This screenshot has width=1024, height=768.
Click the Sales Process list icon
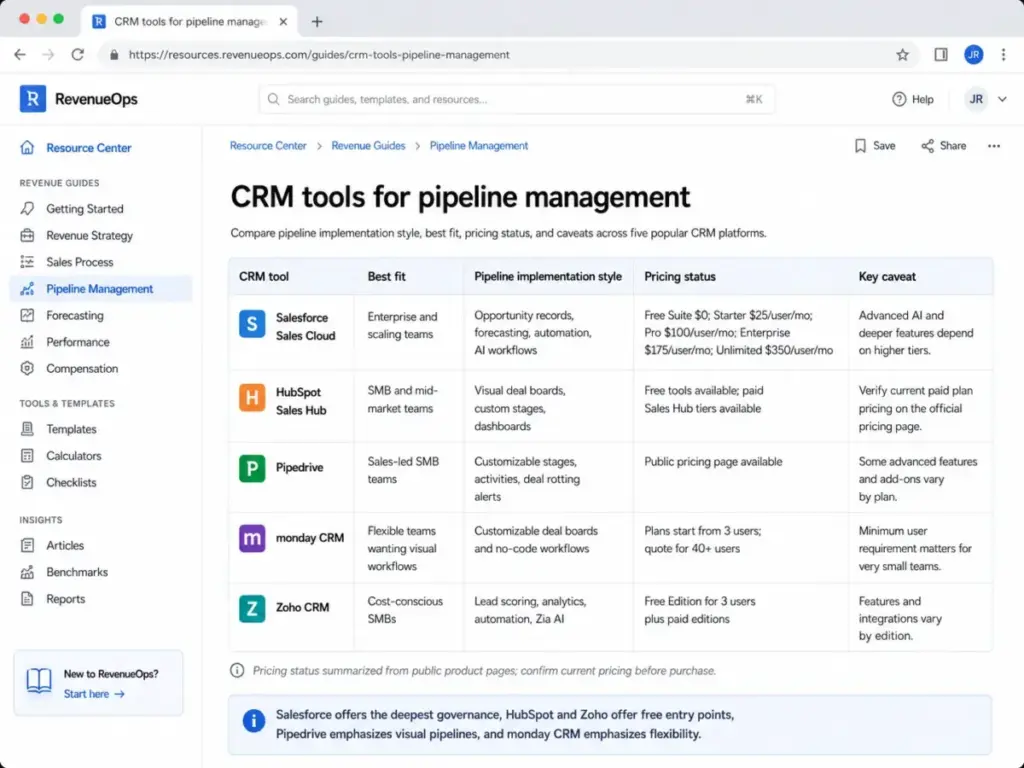tap(27, 262)
